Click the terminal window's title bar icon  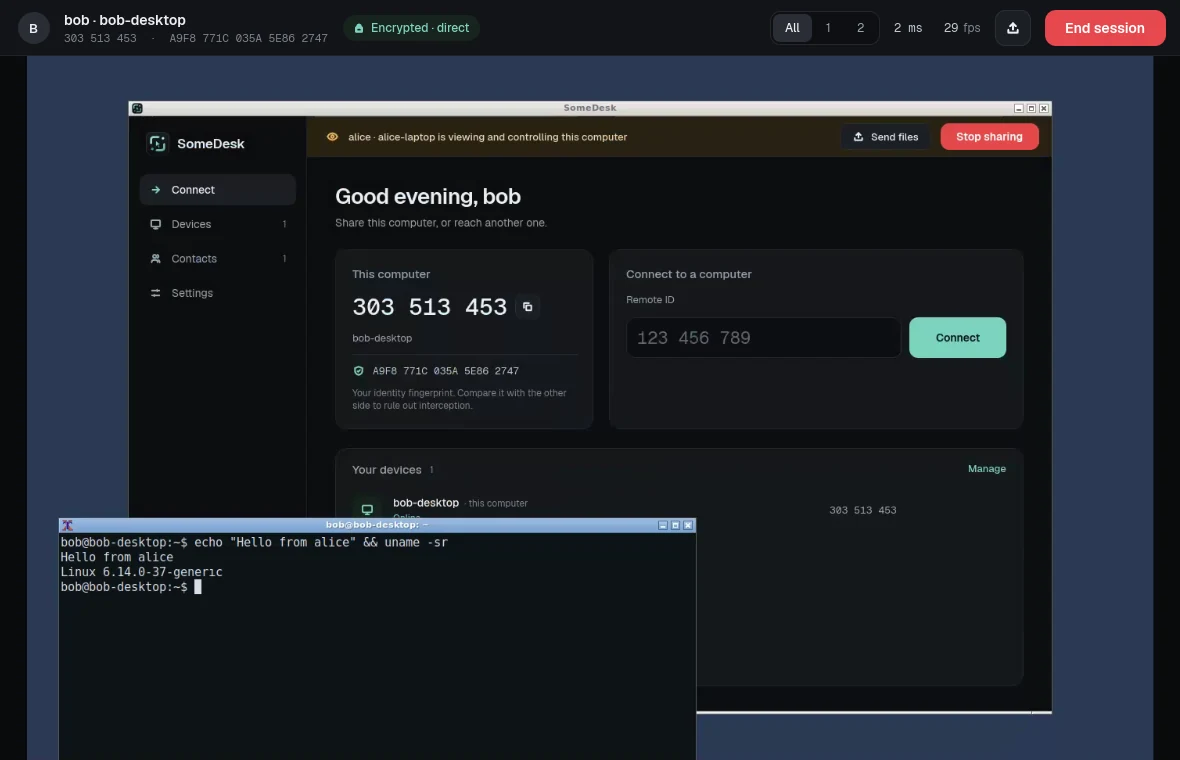[67, 525]
